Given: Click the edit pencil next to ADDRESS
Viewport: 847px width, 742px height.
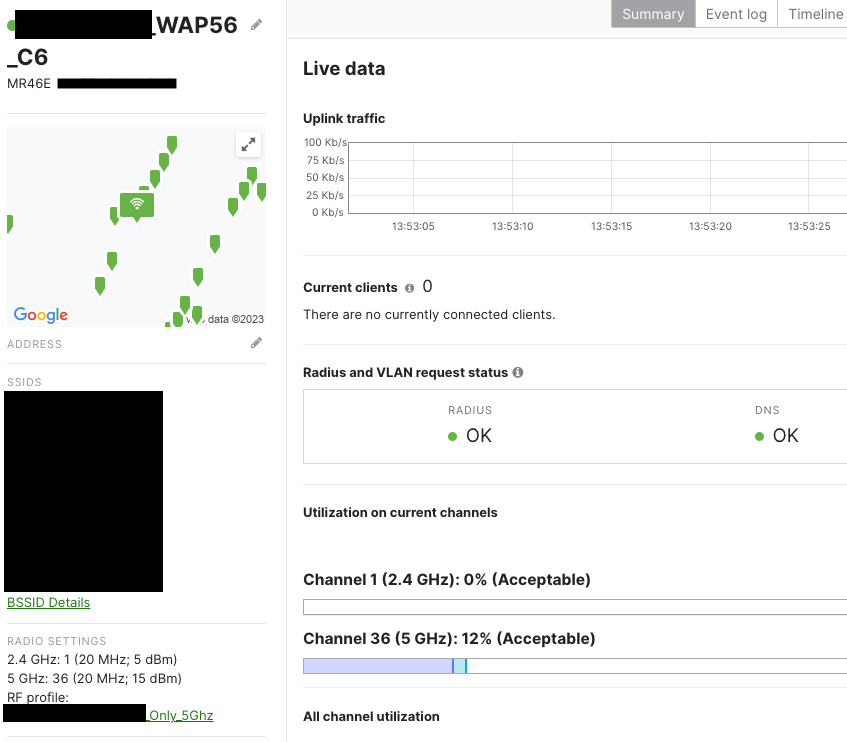Looking at the screenshot, I should click(256, 342).
